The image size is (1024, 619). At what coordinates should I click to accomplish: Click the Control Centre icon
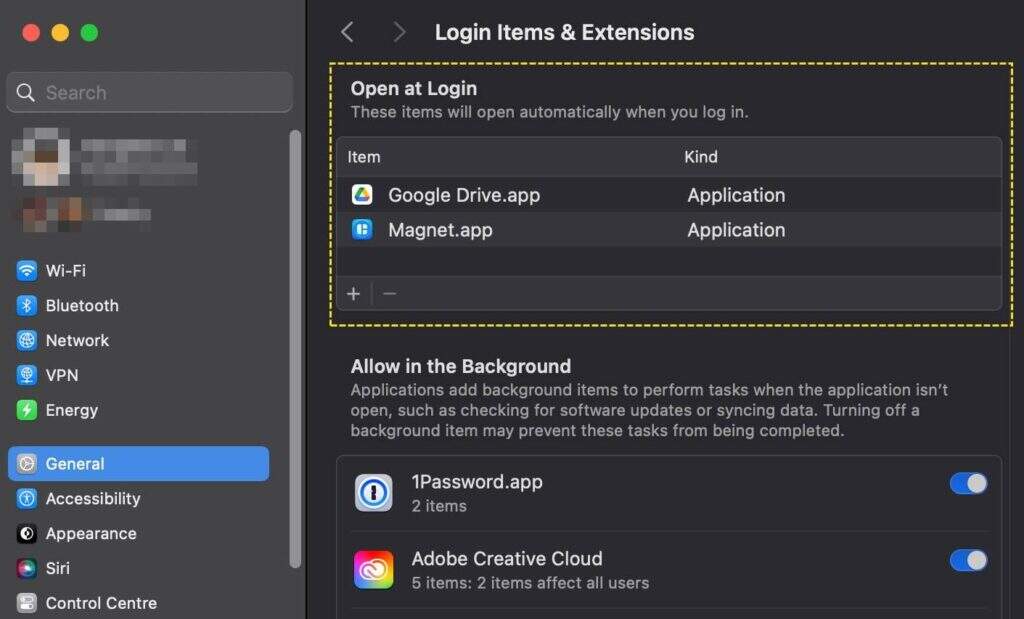pyautogui.click(x=27, y=603)
